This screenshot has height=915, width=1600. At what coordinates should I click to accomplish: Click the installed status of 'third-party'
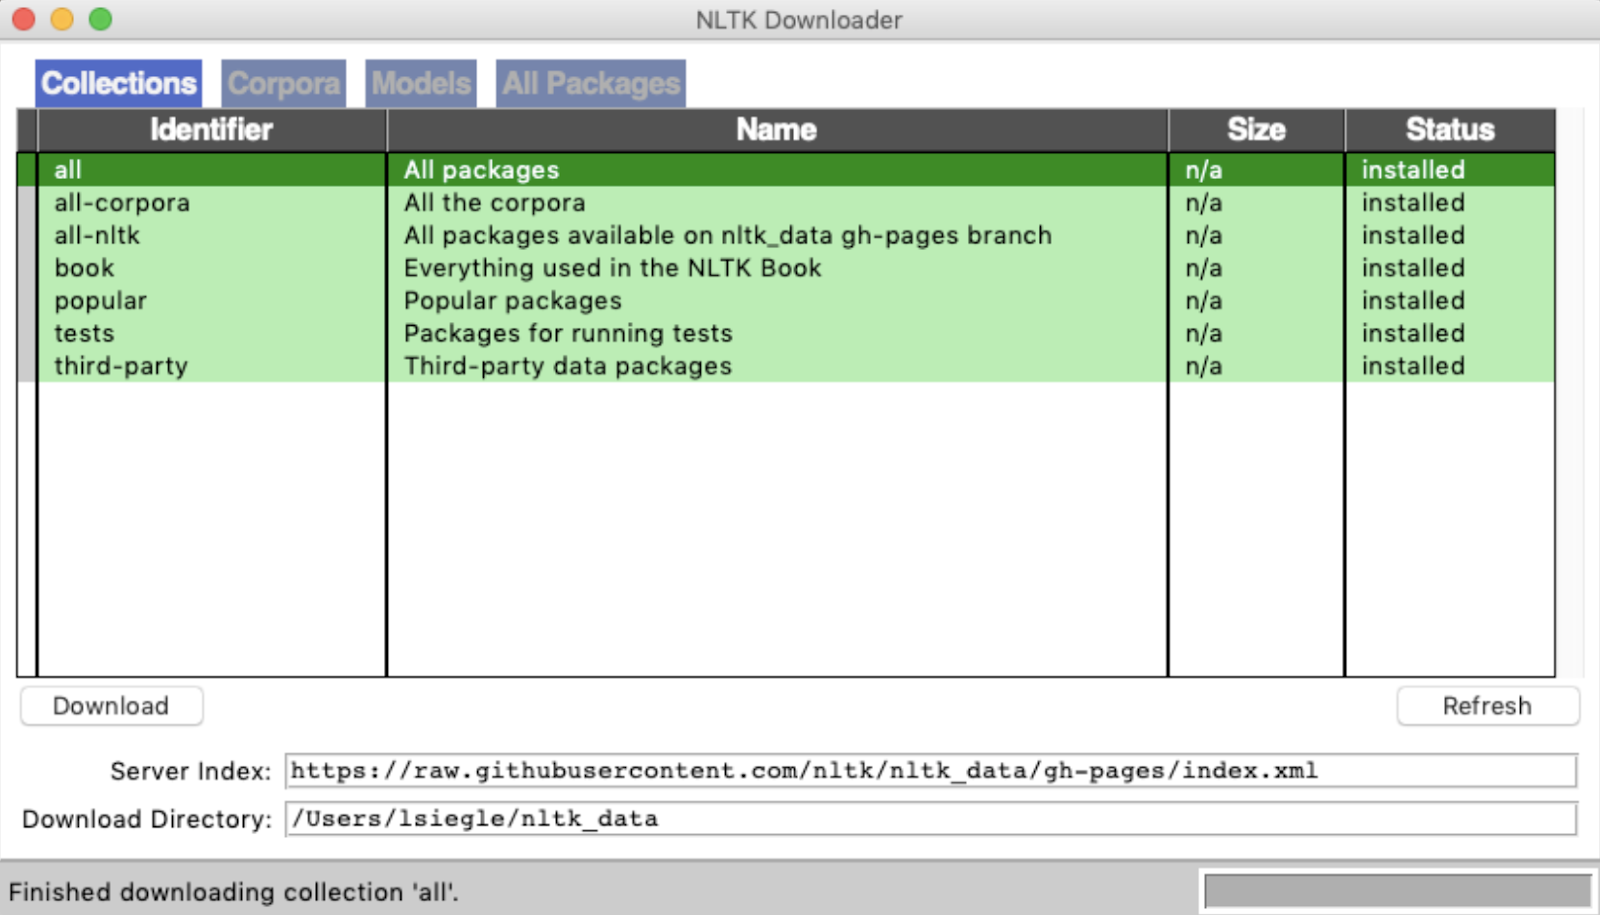pos(1412,366)
